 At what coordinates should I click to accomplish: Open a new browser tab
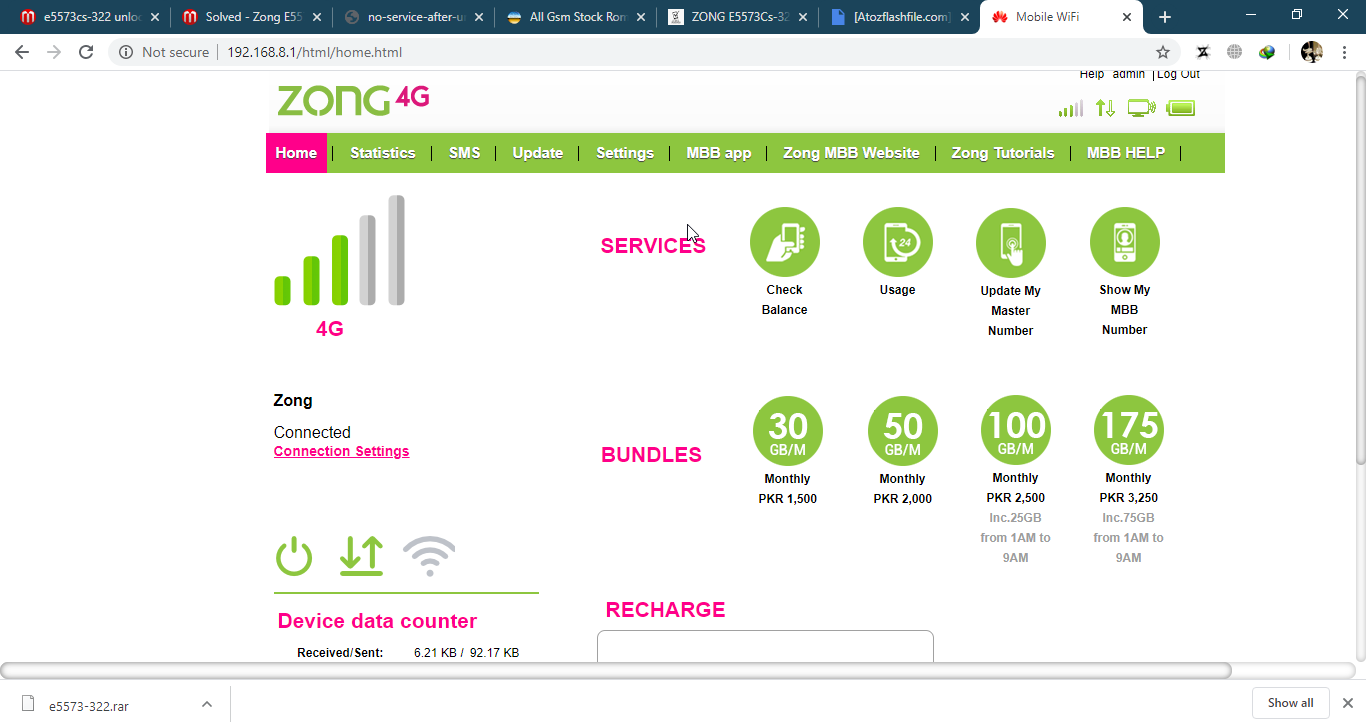1165,17
